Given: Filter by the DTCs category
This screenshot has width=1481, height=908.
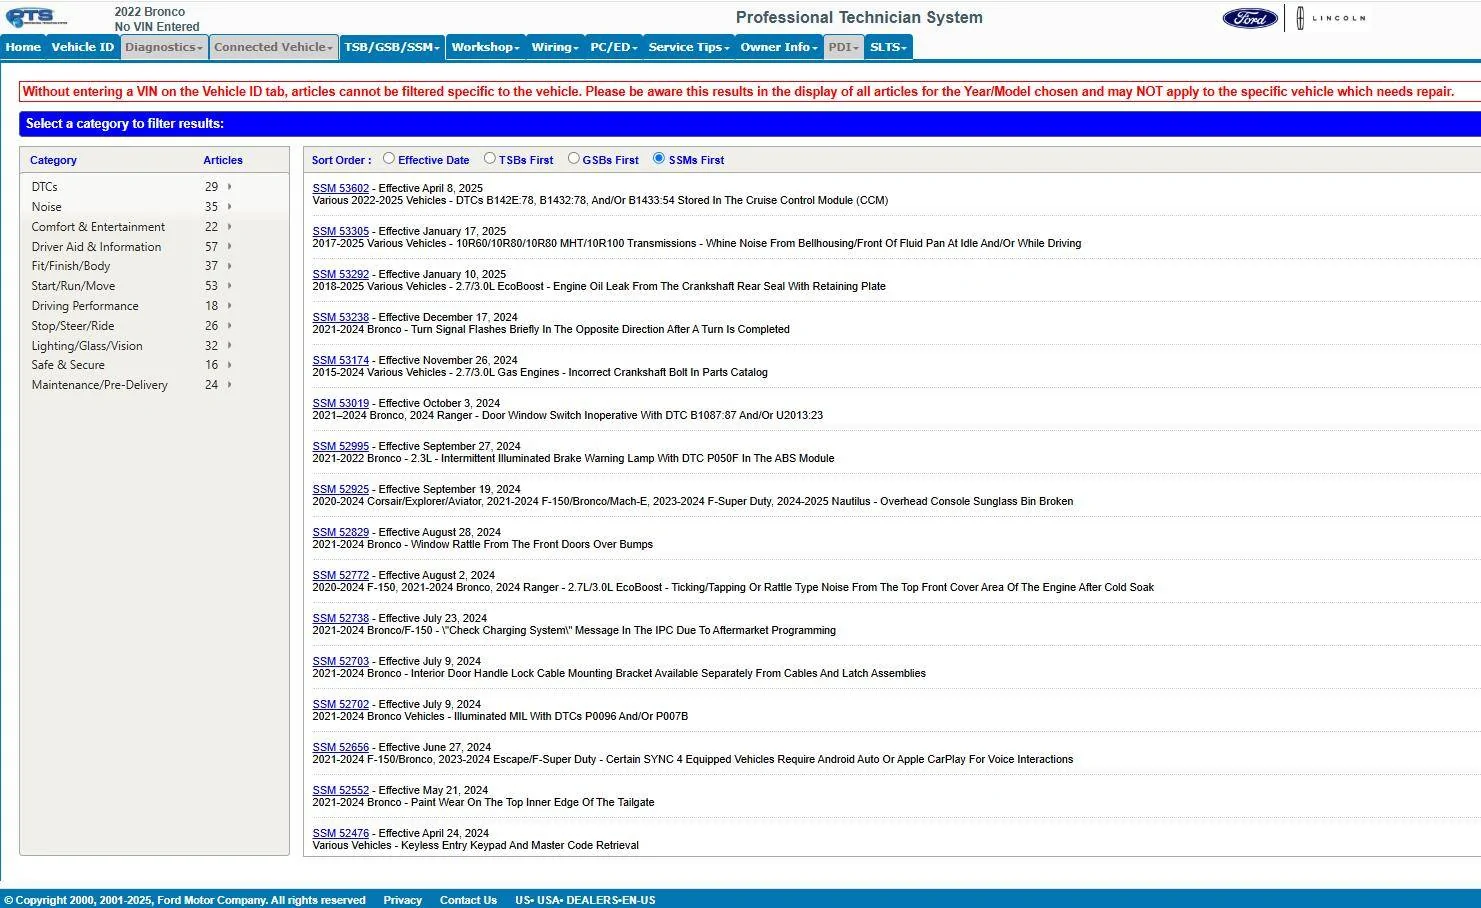Looking at the screenshot, I should point(45,187).
